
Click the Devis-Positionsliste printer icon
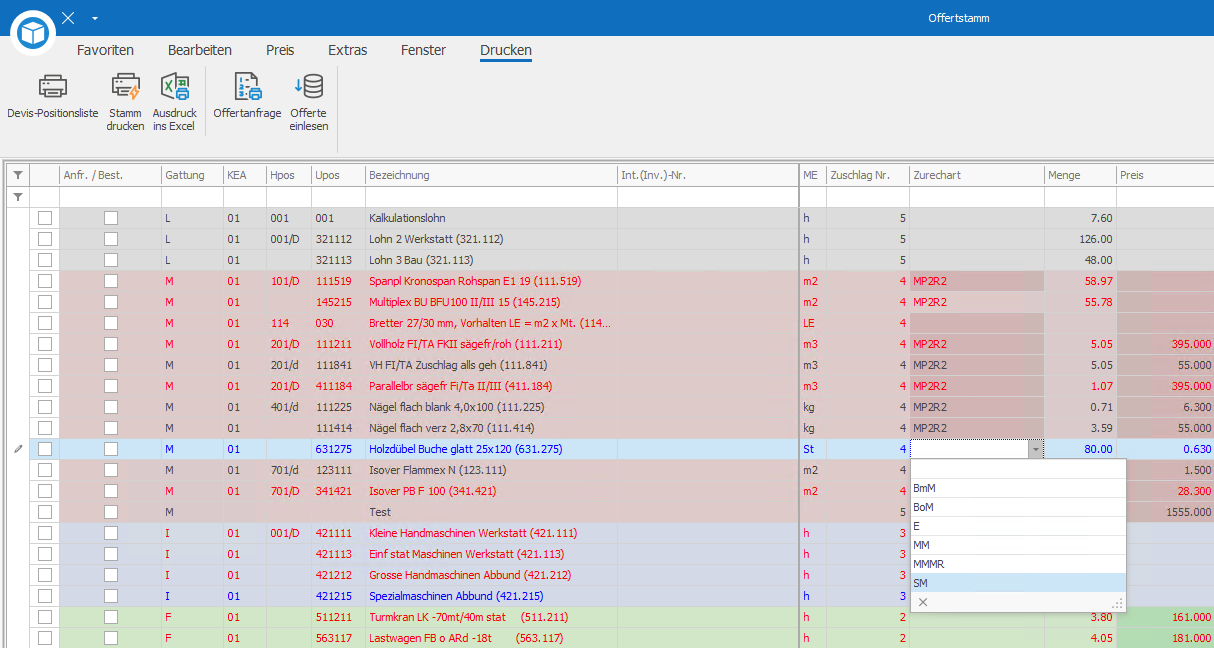click(x=52, y=86)
